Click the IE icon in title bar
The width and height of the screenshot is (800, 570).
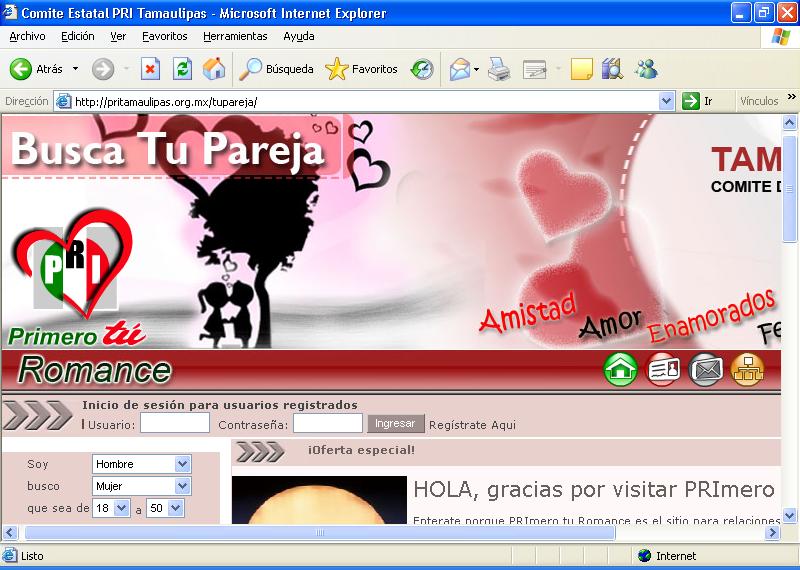10,12
